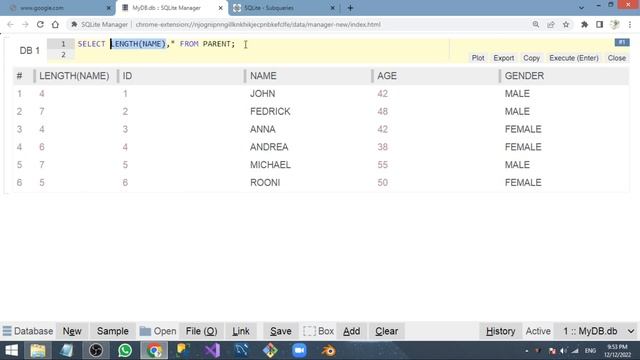This screenshot has width=640, height=360.
Task: Open Visual Studio from taskbar
Action: point(212,350)
